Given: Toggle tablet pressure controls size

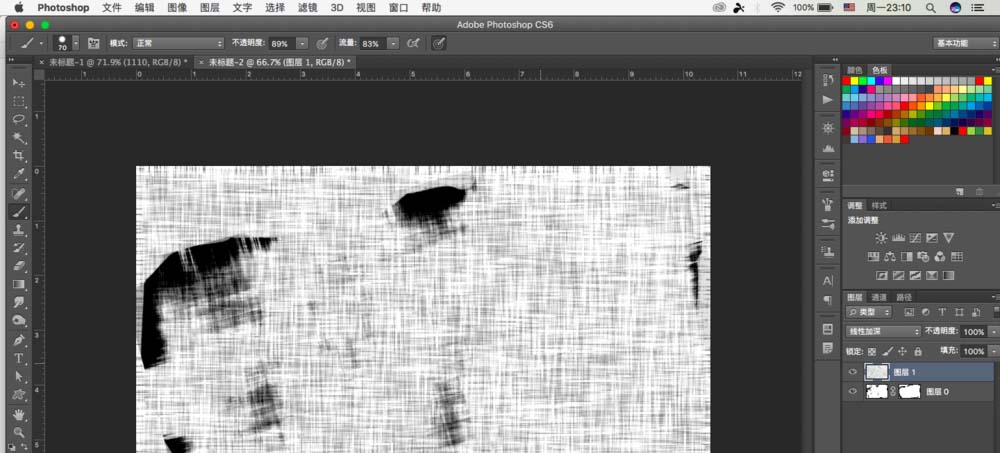Looking at the screenshot, I should 439,43.
